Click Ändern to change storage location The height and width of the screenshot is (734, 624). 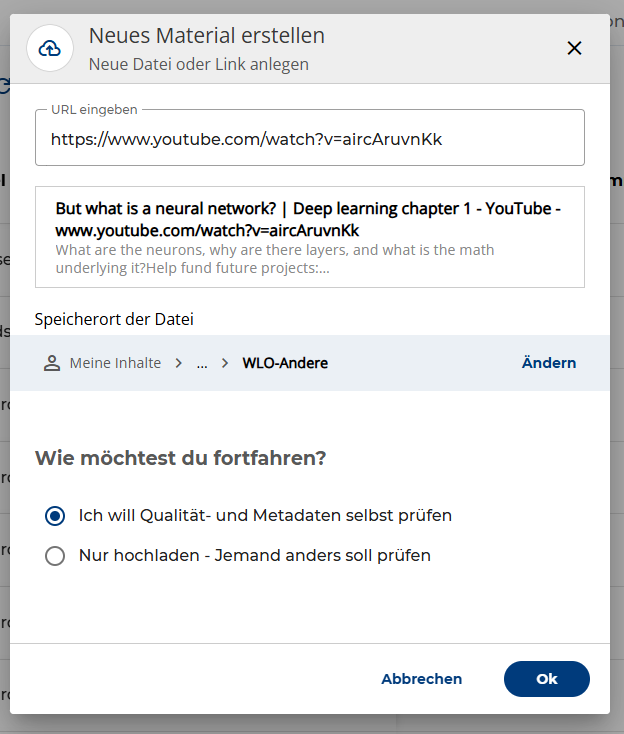549,363
